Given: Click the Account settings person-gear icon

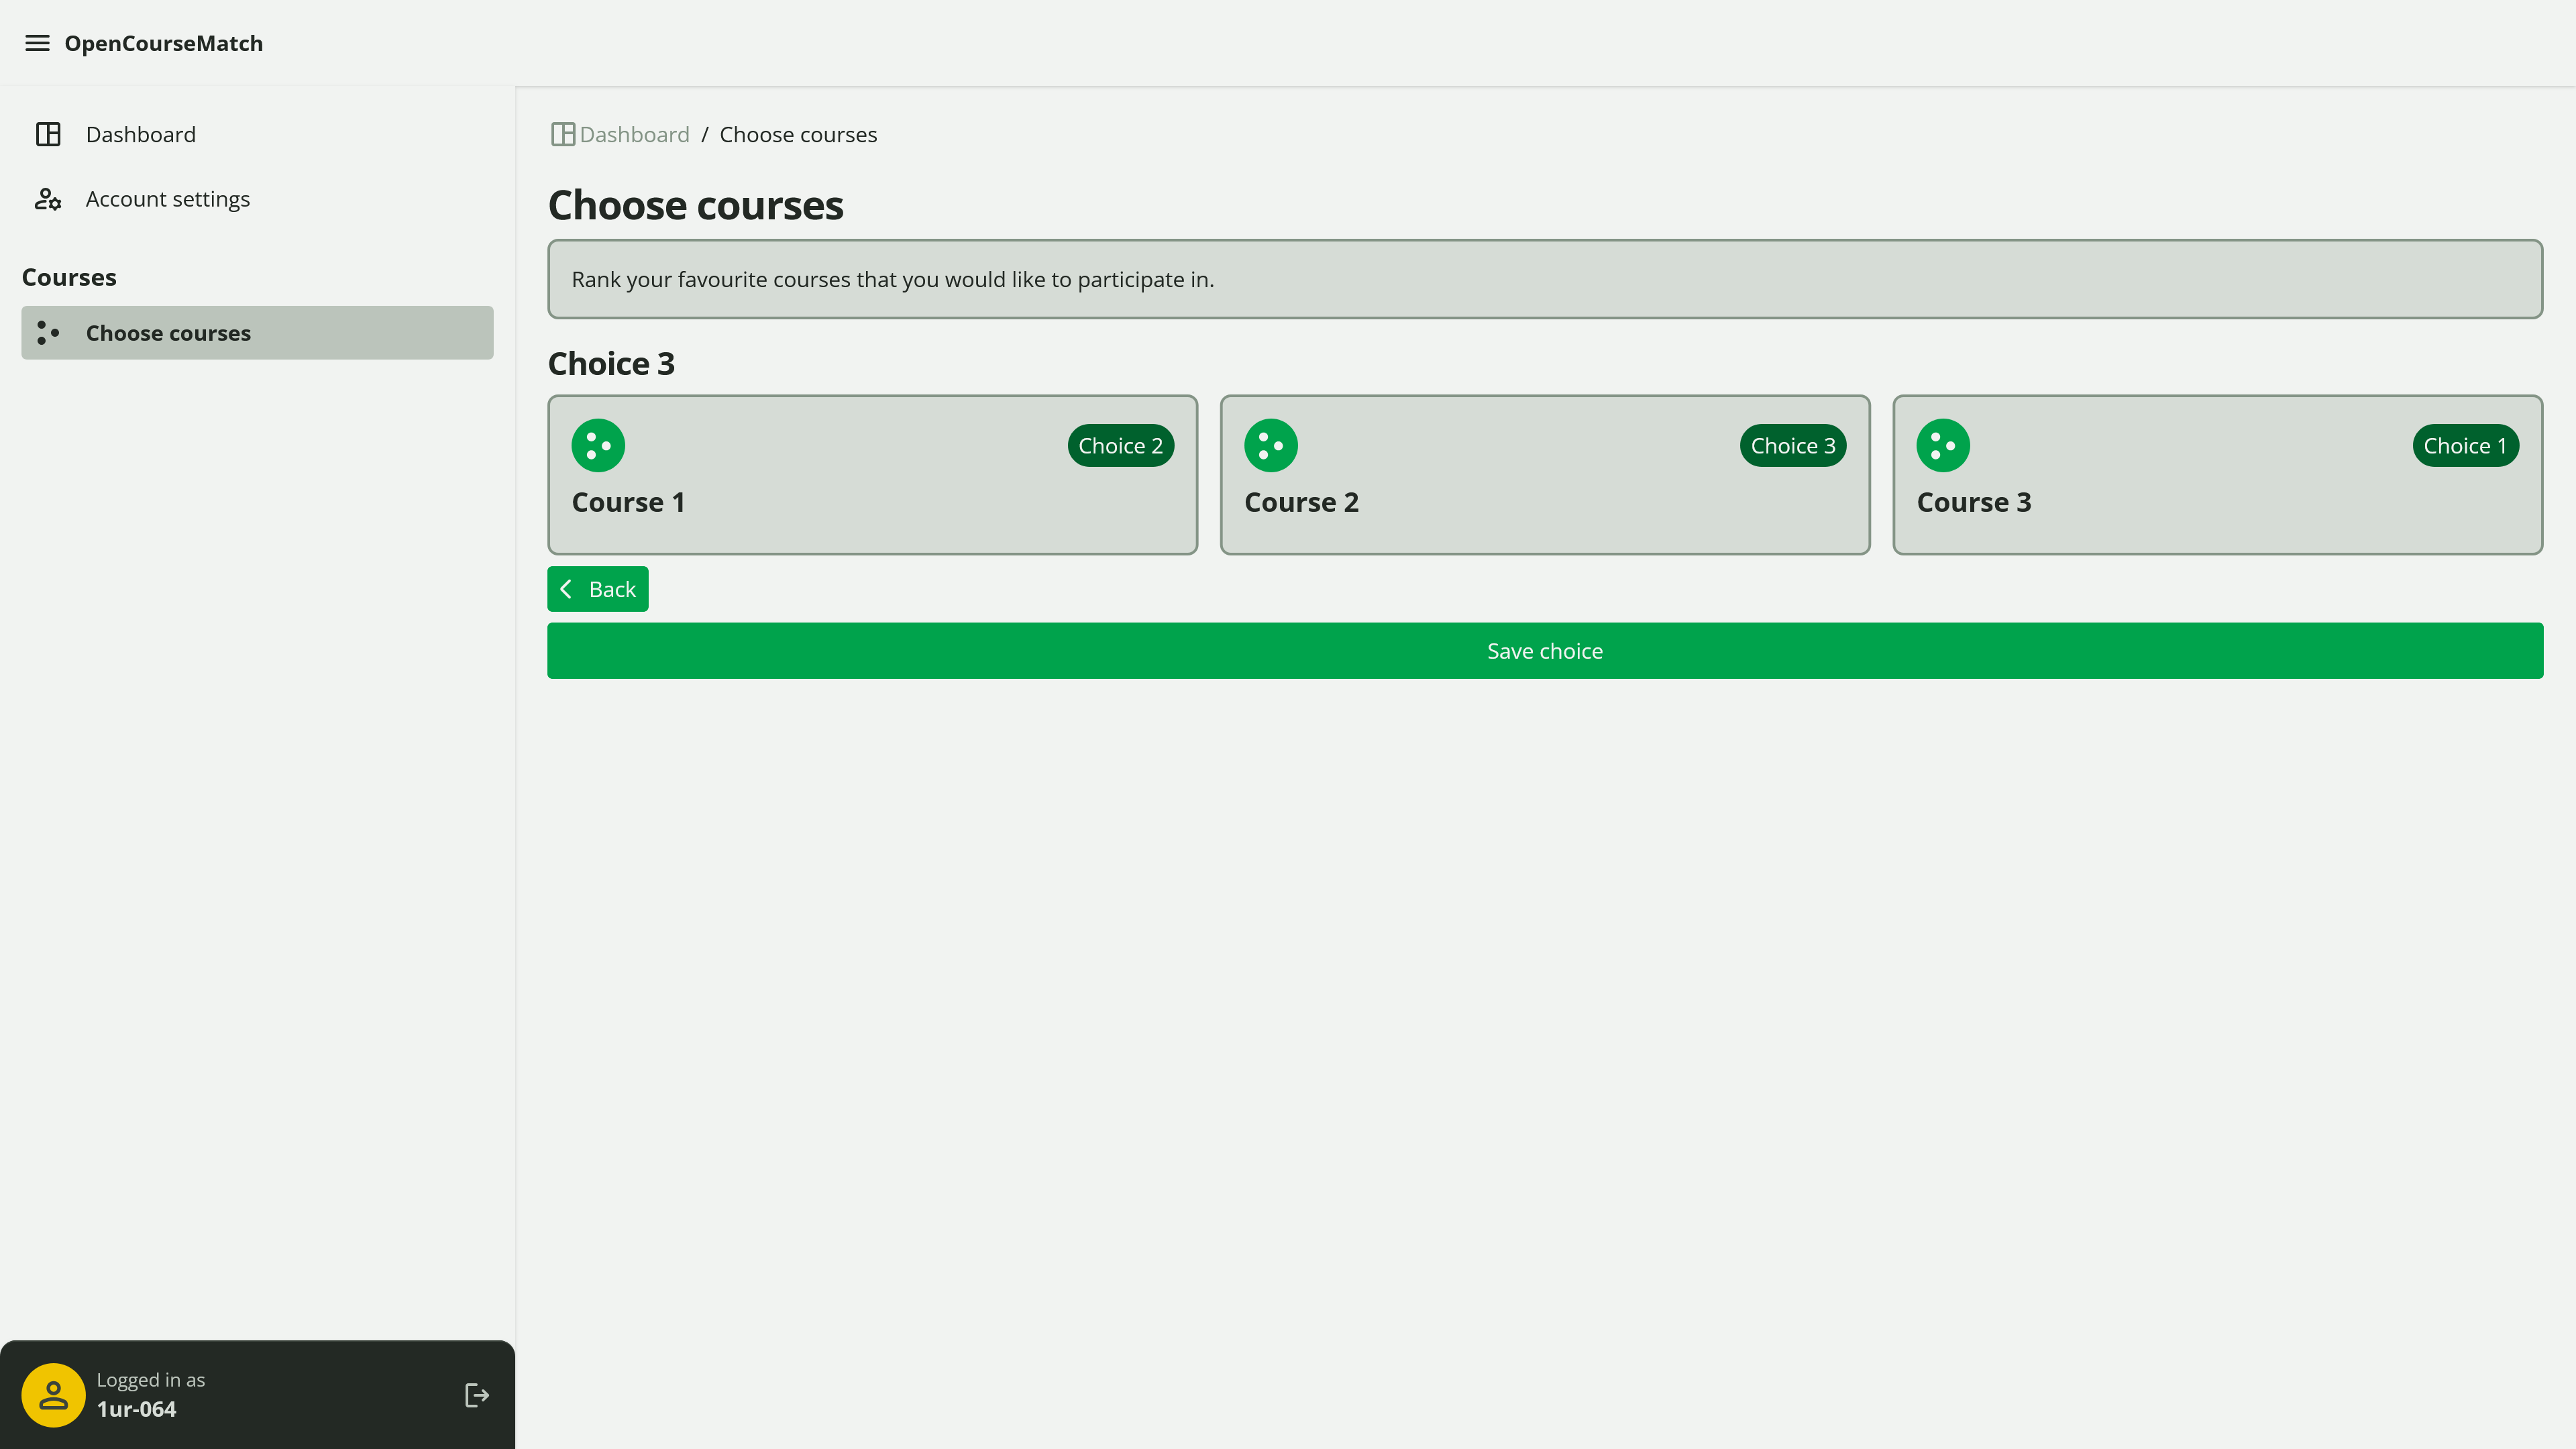Looking at the screenshot, I should point(48,199).
